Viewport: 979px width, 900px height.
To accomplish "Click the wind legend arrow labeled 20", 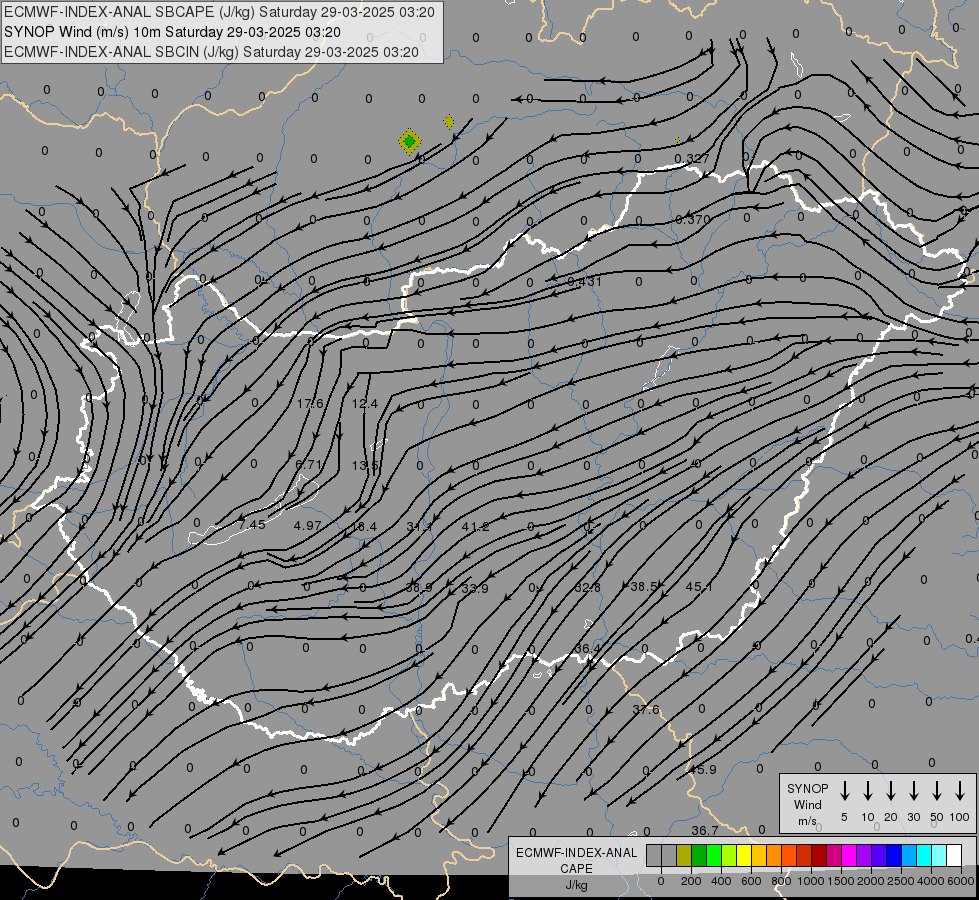I will coord(890,791).
